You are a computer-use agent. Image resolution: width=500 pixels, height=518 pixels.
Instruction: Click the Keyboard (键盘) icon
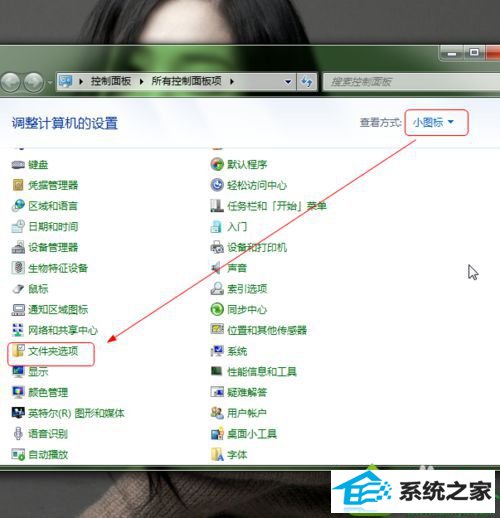18,165
